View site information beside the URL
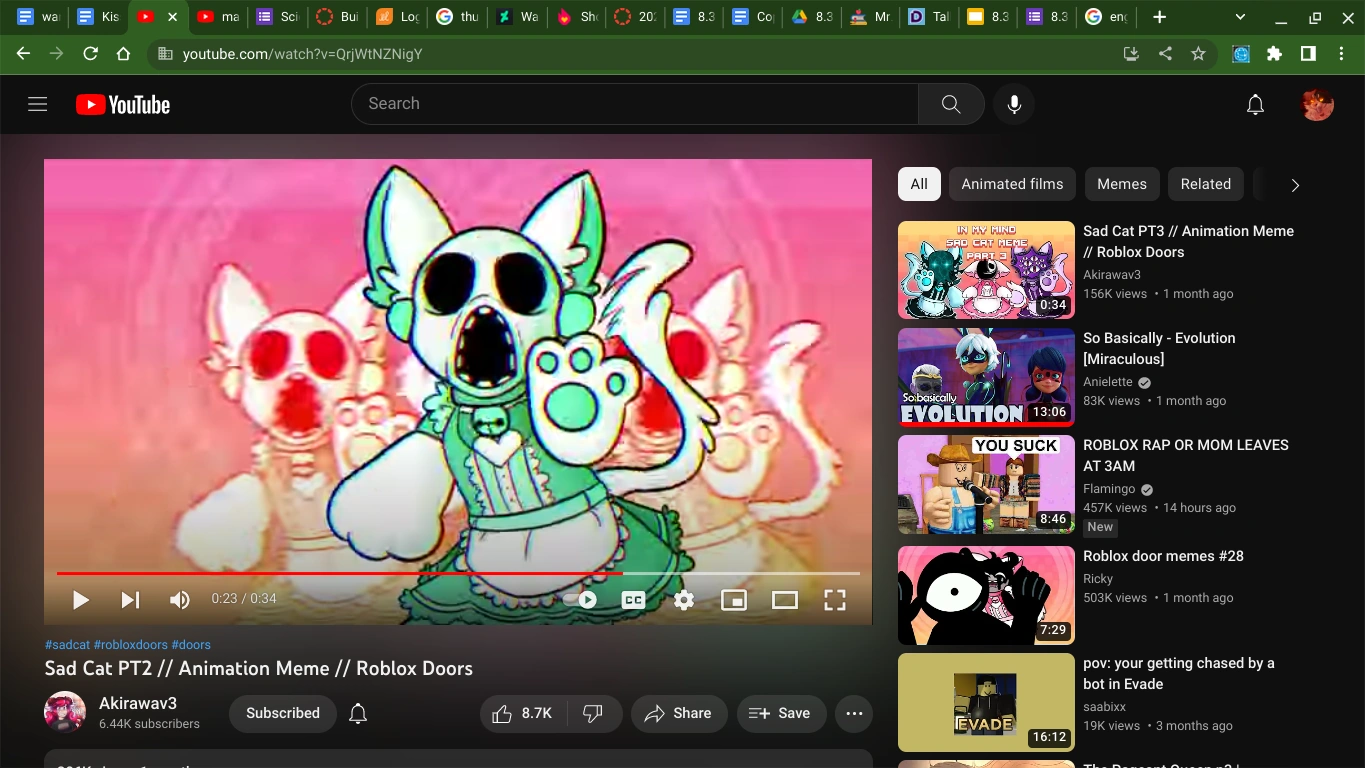 (166, 54)
